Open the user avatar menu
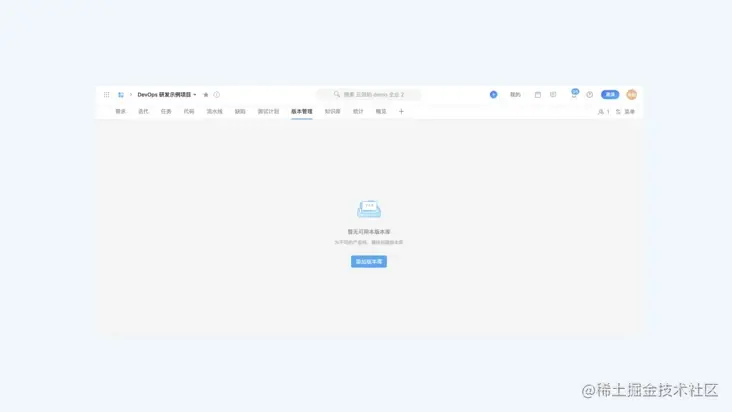This screenshot has width=732, height=412. 632,95
